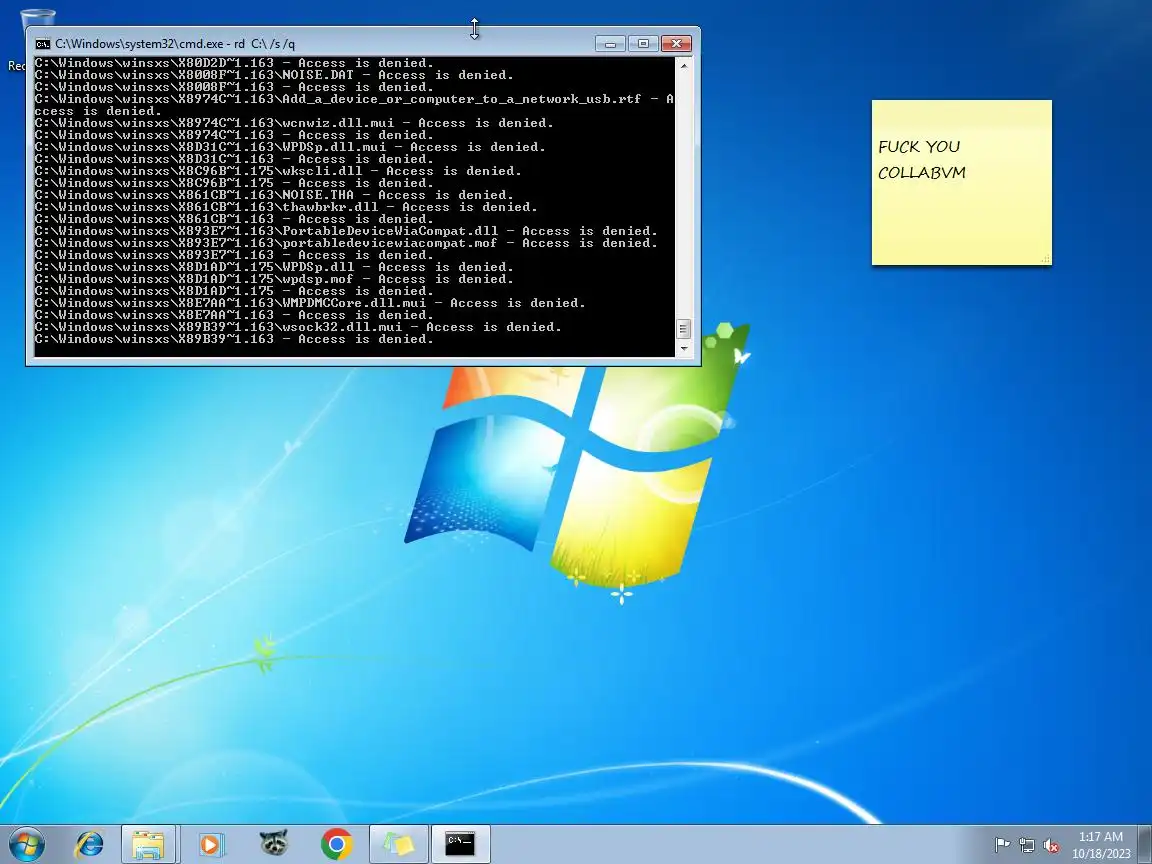This screenshot has width=1152, height=864.
Task: Launch Google Chrome from the taskbar
Action: click(336, 844)
